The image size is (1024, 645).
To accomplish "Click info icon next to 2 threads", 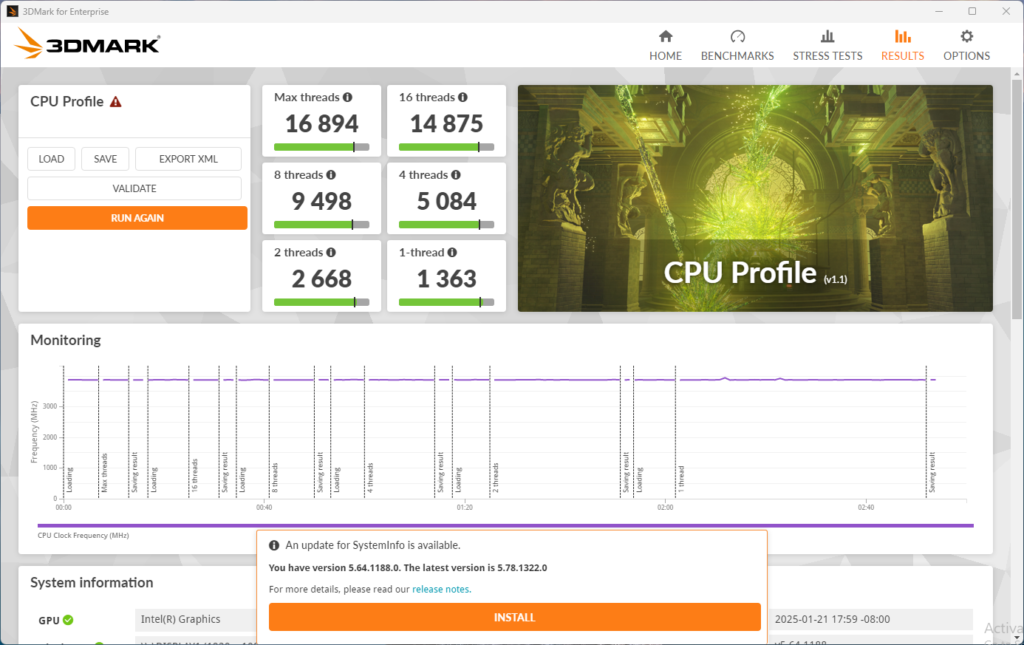I will pos(331,253).
